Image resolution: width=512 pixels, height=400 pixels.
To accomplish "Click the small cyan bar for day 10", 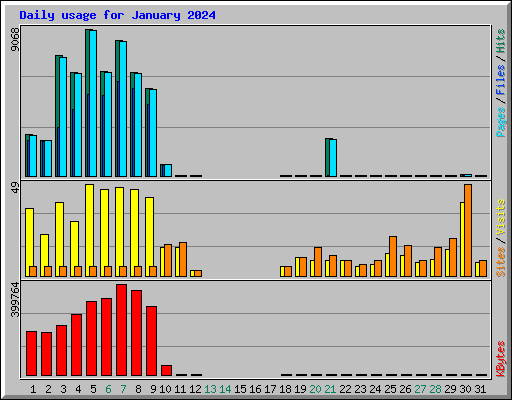I will 168,170.
